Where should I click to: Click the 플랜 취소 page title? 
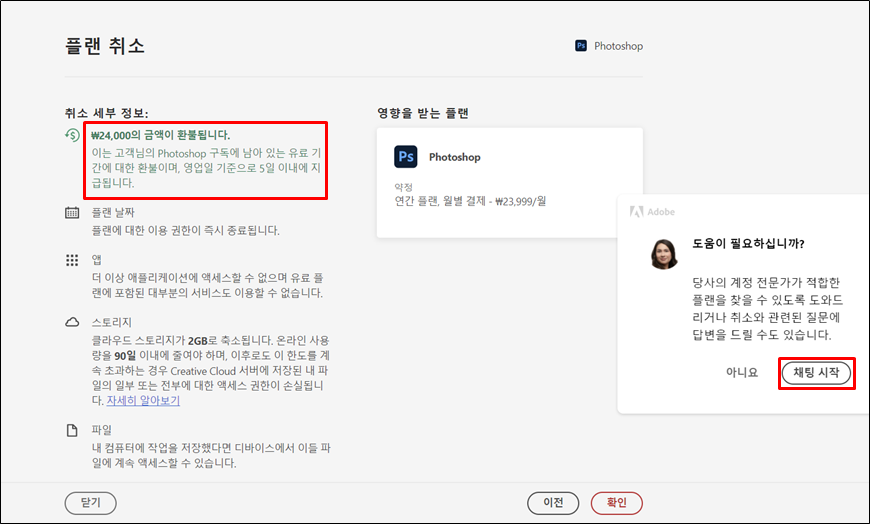[105, 46]
